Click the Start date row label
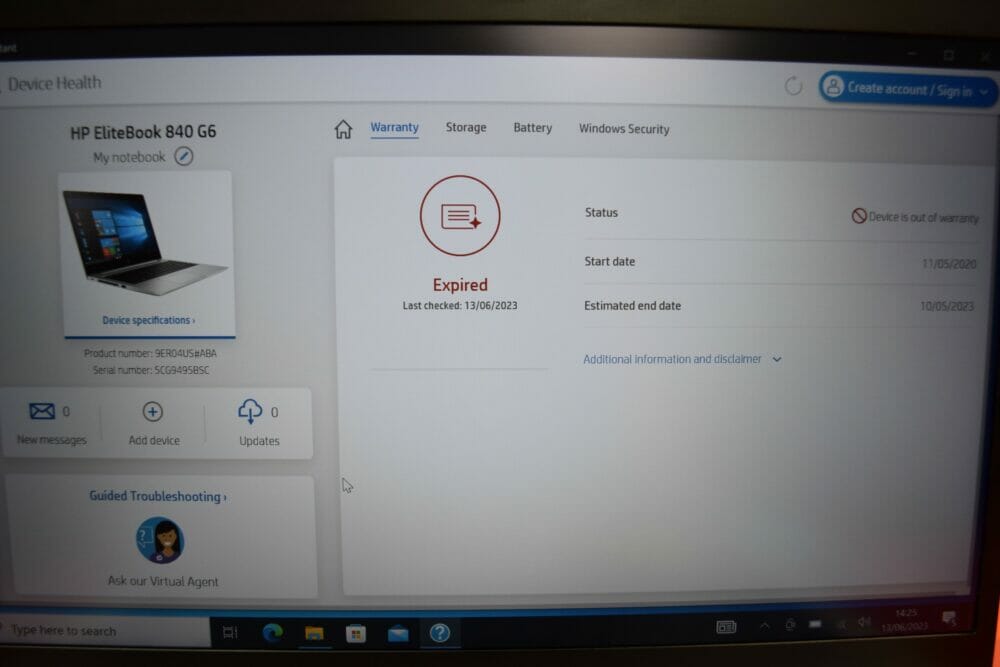Image resolution: width=1000 pixels, height=667 pixels. tap(610, 261)
